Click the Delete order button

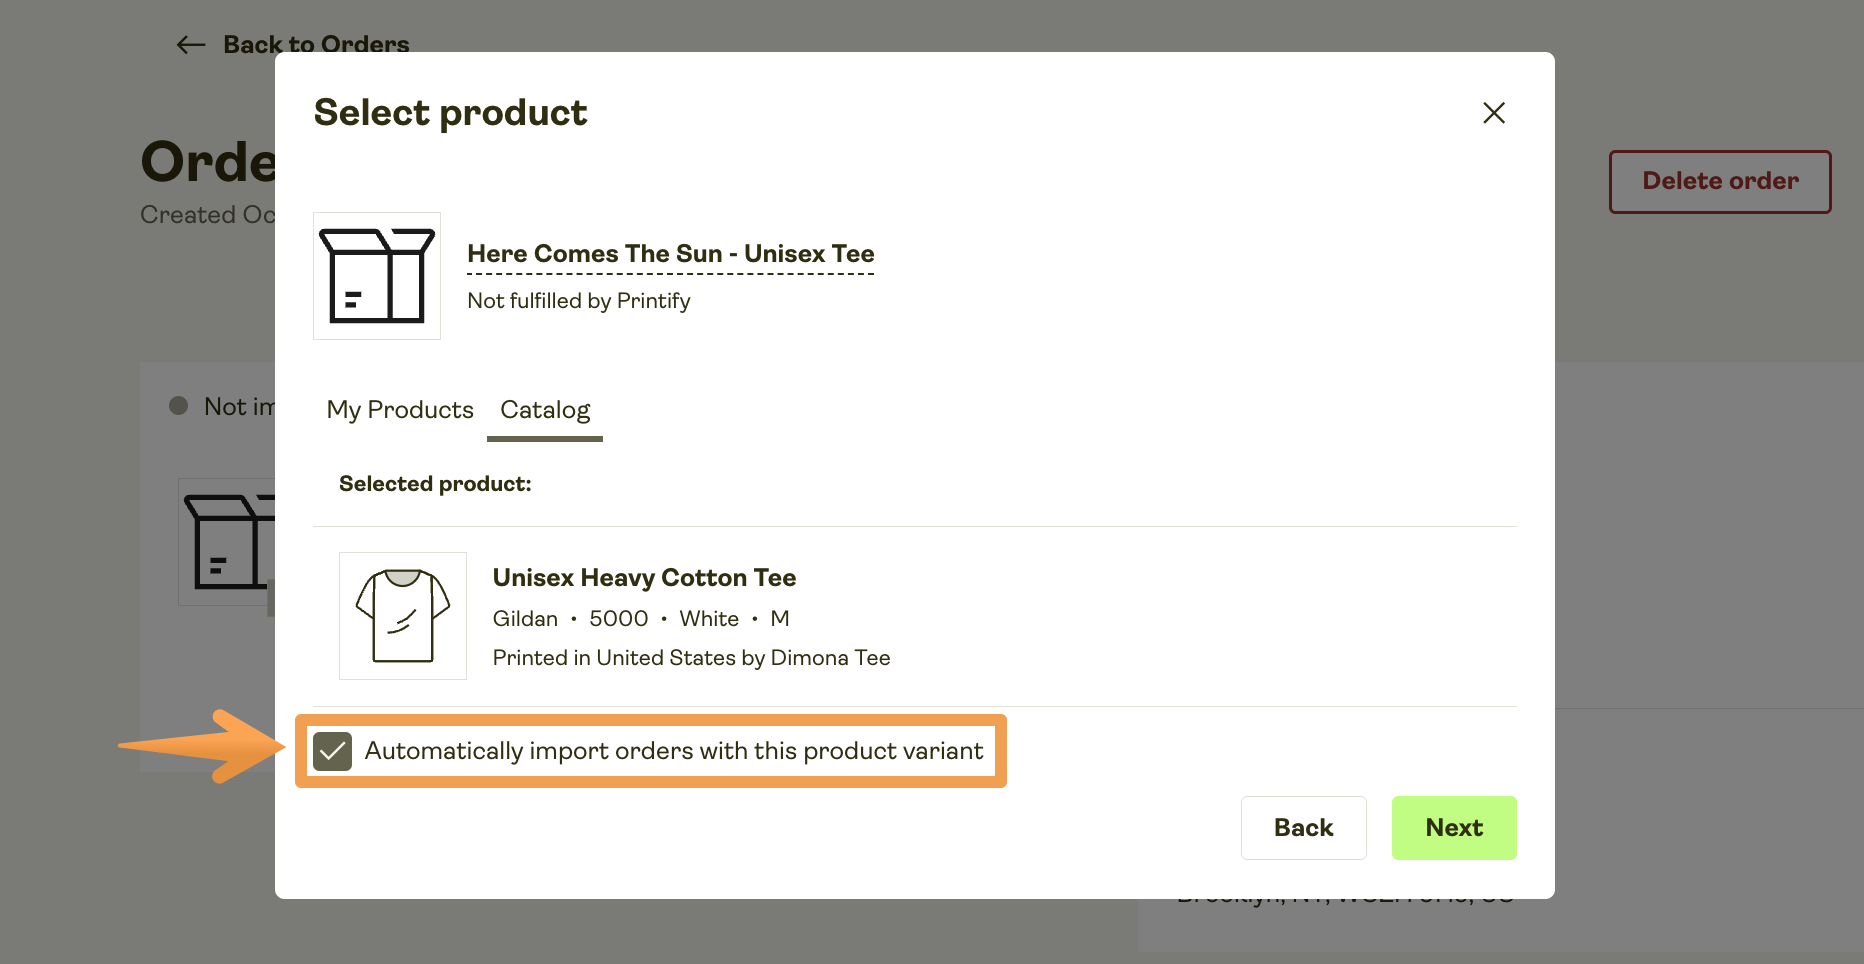(1719, 182)
